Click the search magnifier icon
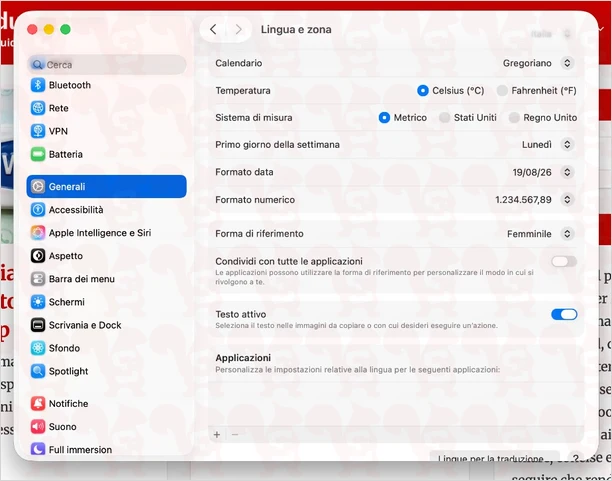The height and width of the screenshot is (481, 612). [37, 65]
